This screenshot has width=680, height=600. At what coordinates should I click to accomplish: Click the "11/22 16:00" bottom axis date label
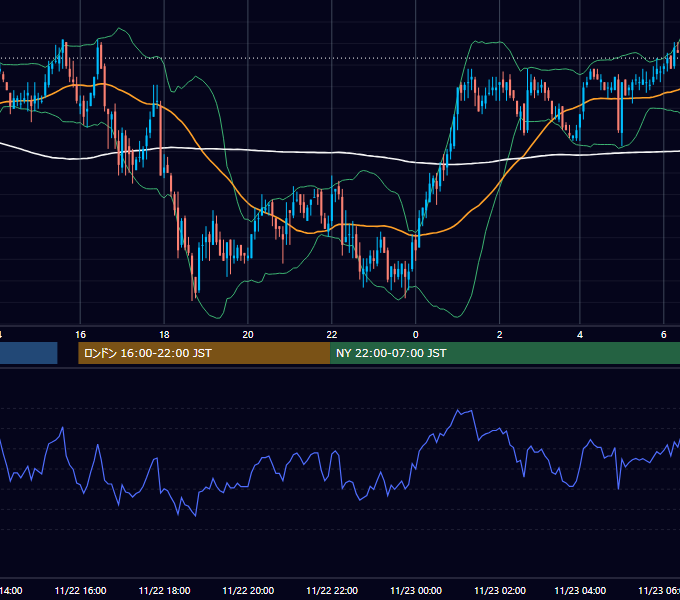pyautogui.click(x=80, y=590)
